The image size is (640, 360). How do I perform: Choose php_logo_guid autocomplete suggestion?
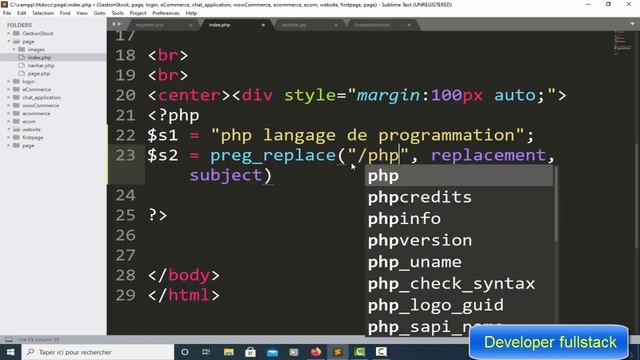click(459, 306)
